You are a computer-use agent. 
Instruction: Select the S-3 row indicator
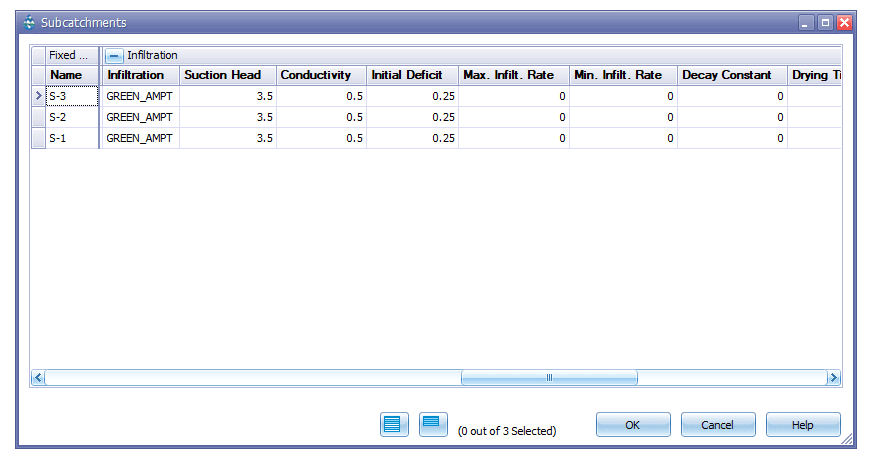38,96
